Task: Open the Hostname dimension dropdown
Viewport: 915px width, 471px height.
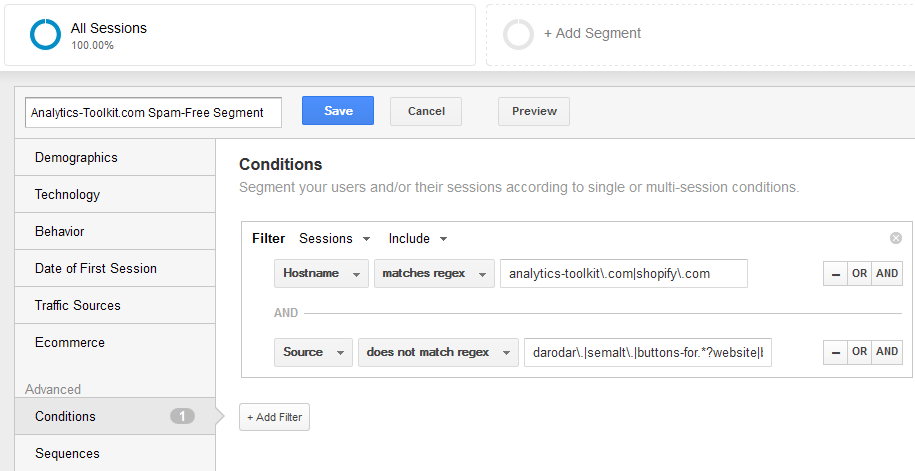Action: (x=322, y=273)
